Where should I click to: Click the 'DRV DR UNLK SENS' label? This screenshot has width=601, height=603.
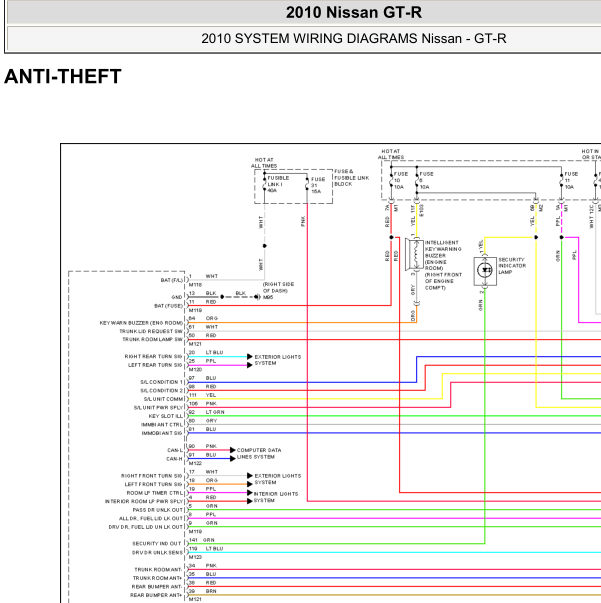click(x=157, y=553)
